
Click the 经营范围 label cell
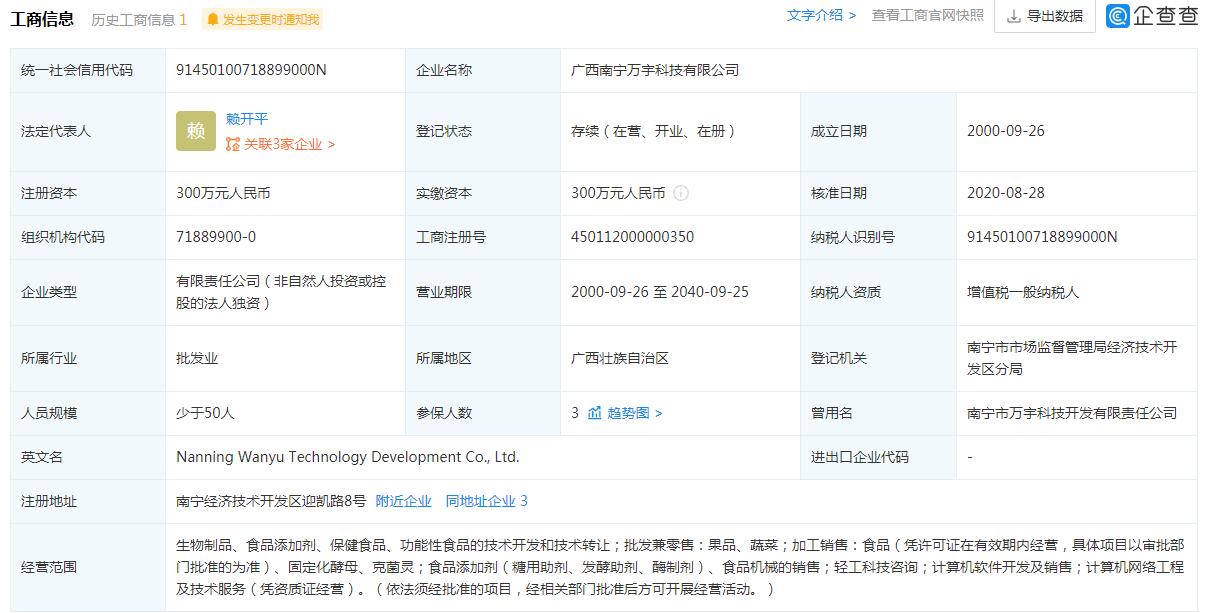88,567
